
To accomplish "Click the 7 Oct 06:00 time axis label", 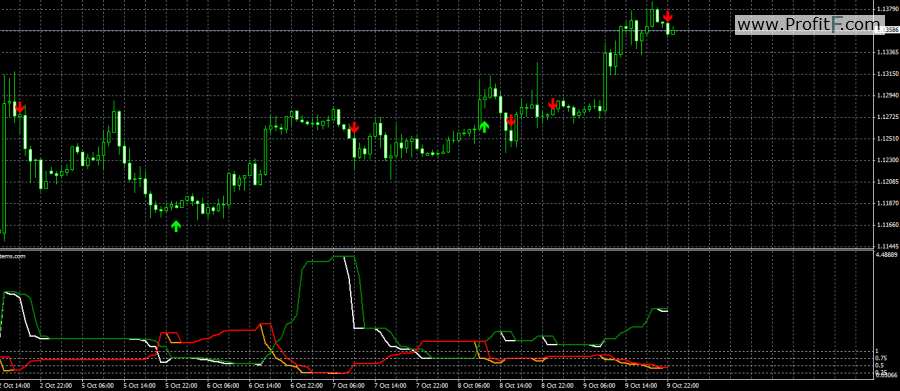I will click(x=348, y=386).
